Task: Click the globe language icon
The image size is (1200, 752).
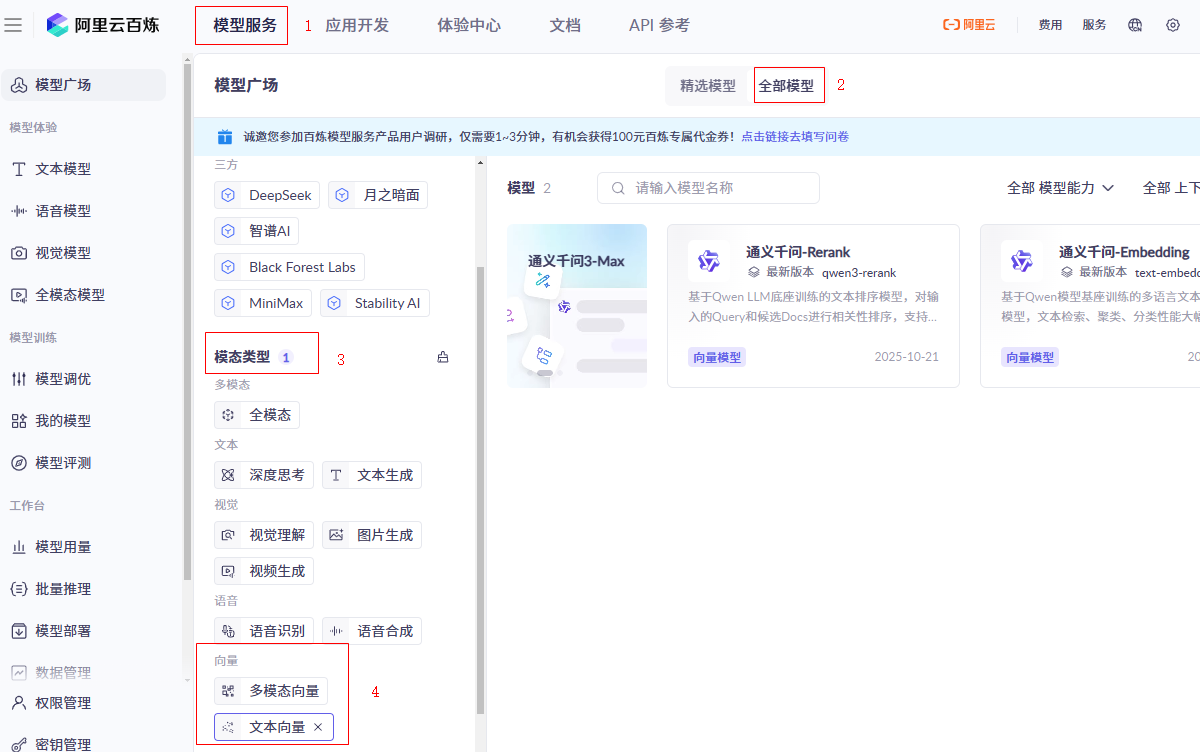Action: [x=1135, y=25]
